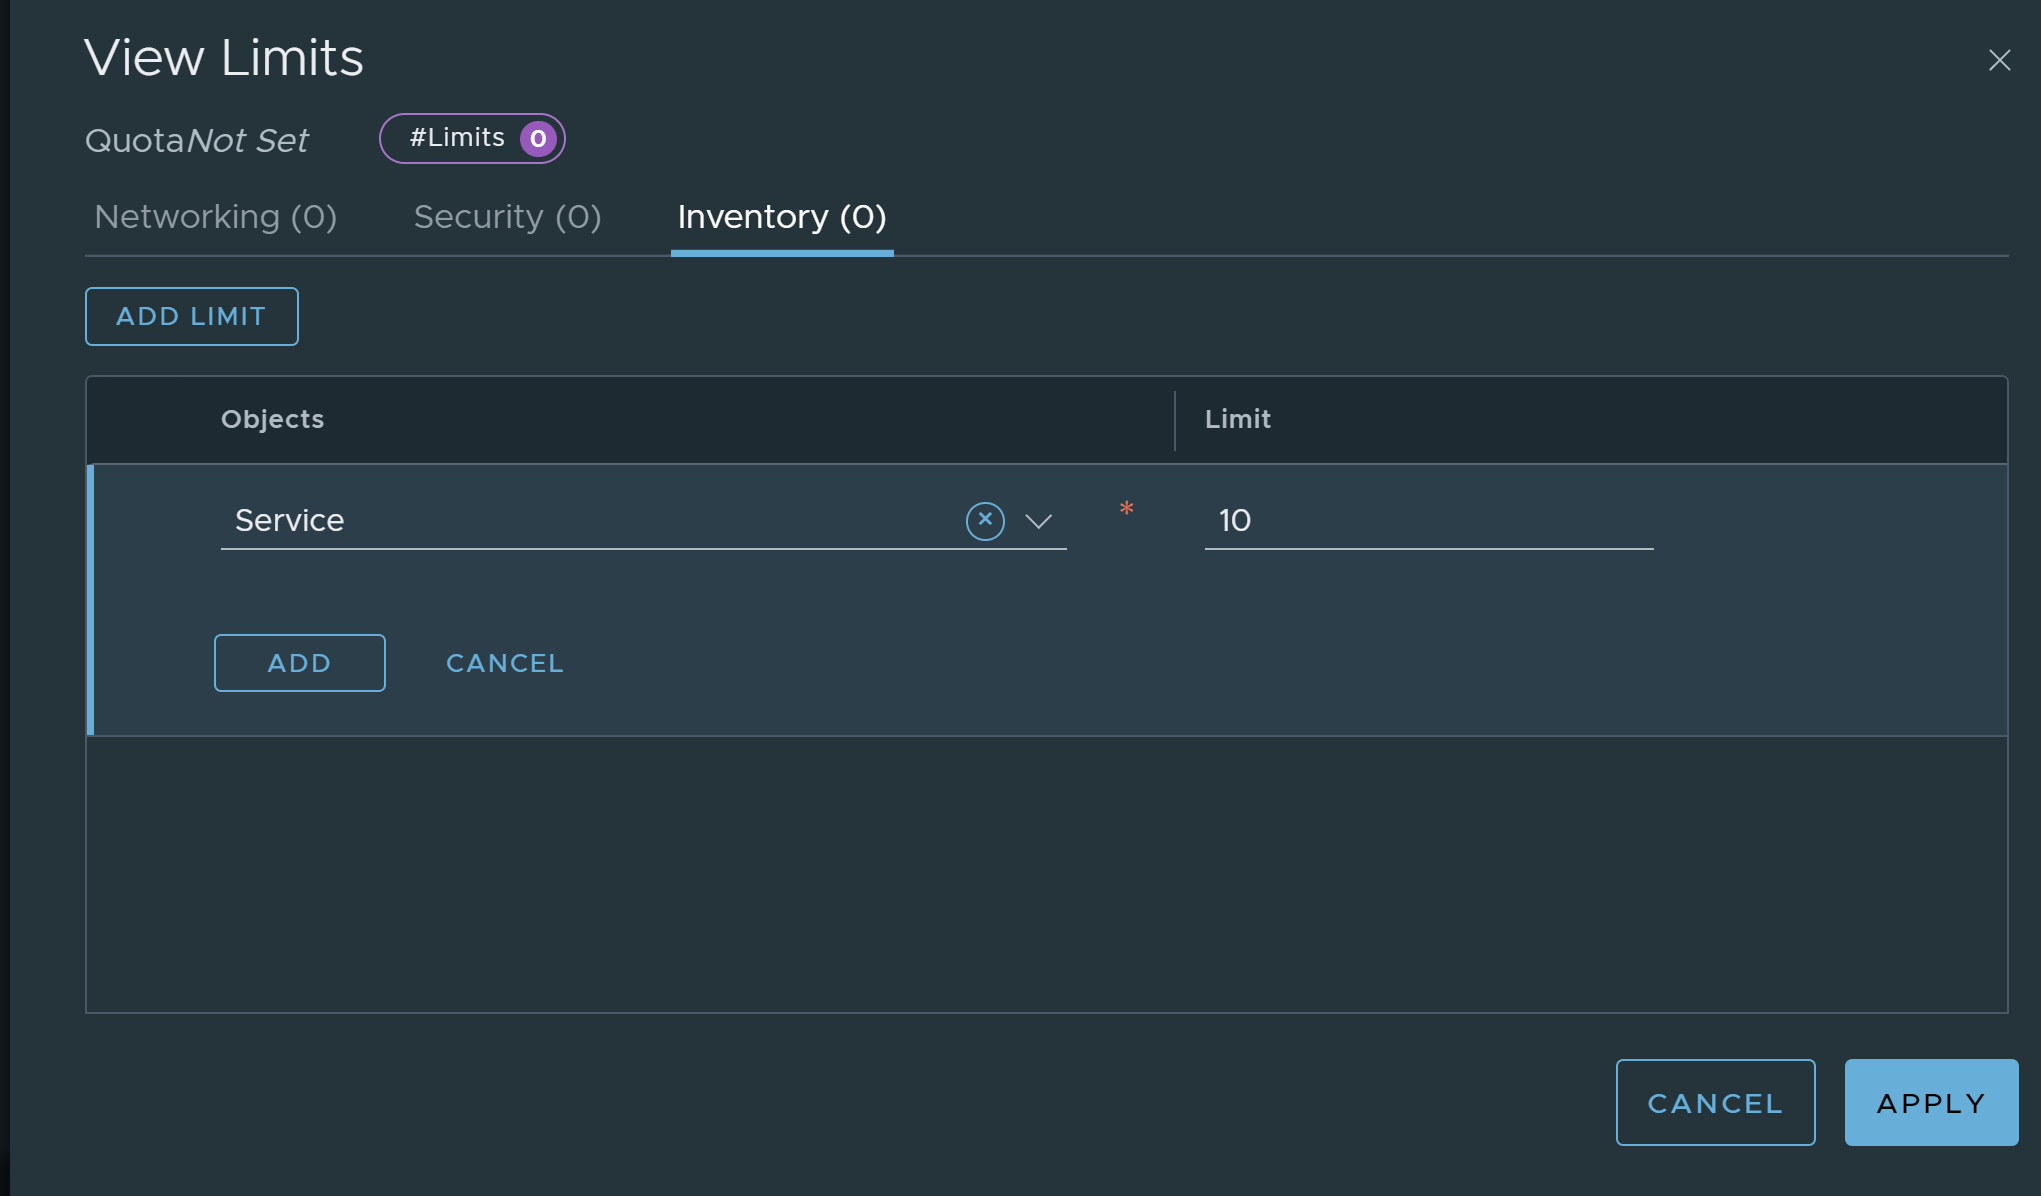Click the #Limits badge
2041x1196 pixels.
(x=472, y=138)
